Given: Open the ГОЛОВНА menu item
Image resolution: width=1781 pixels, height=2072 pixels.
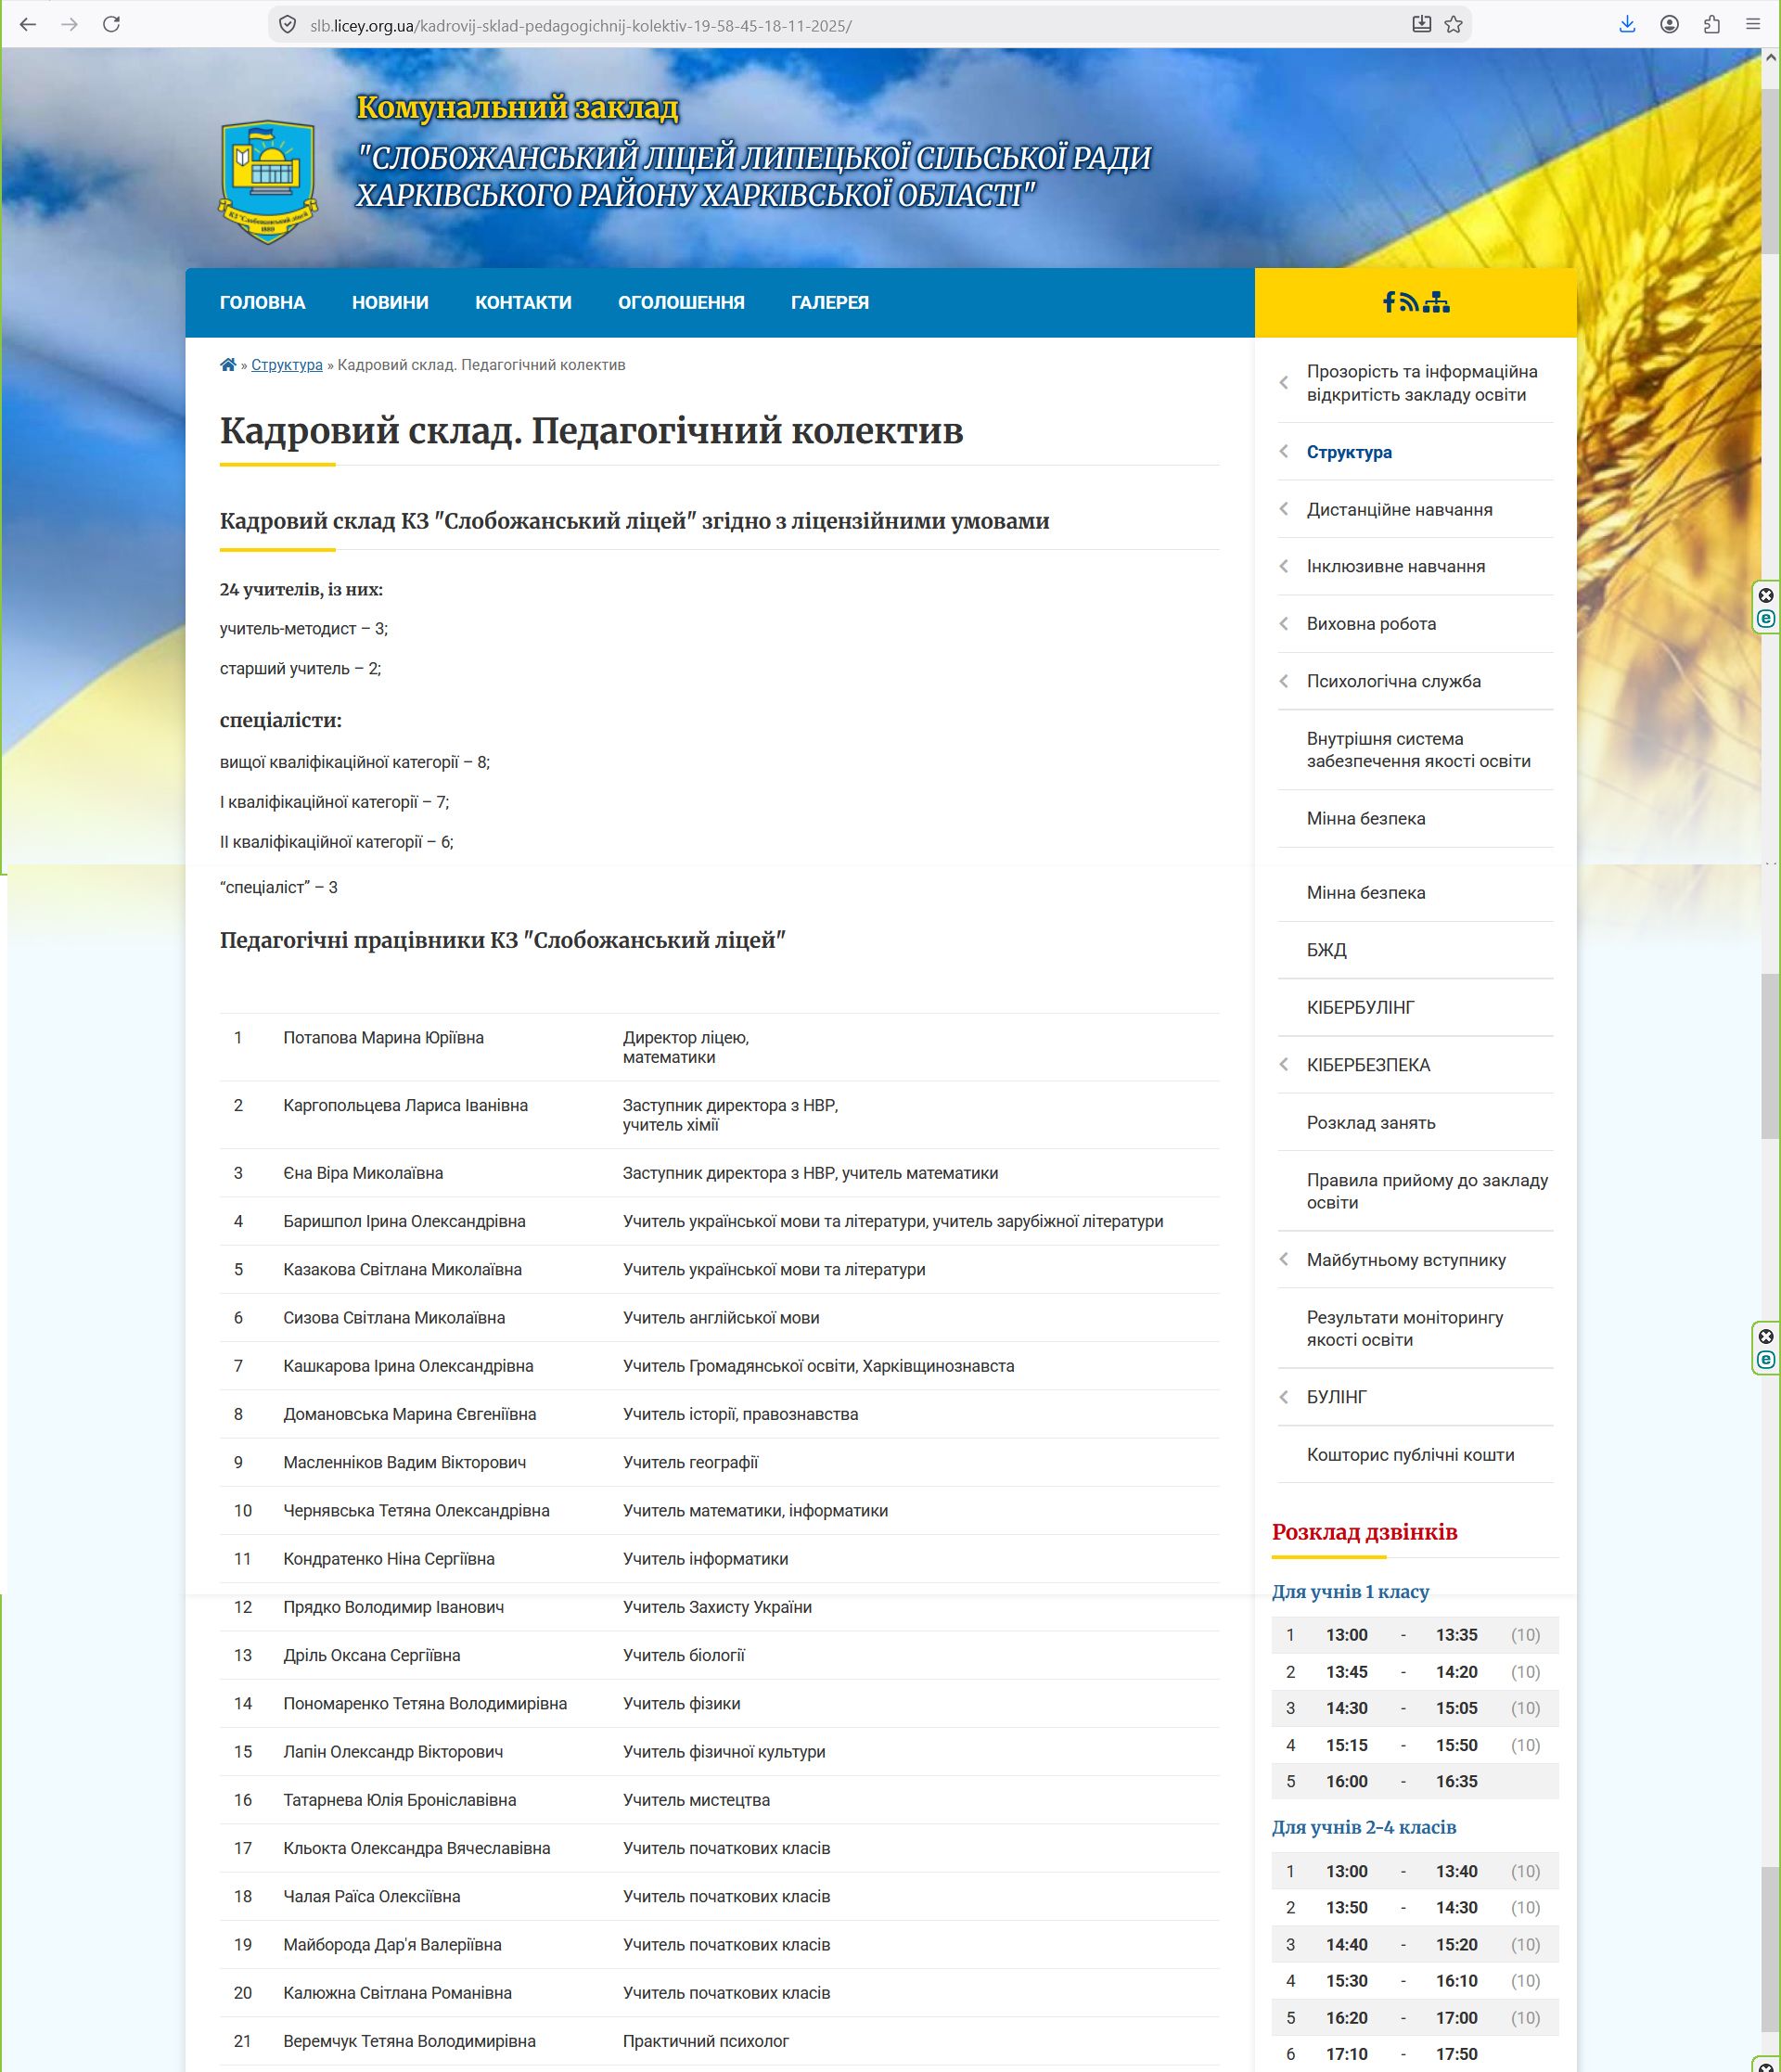Looking at the screenshot, I should coord(263,303).
